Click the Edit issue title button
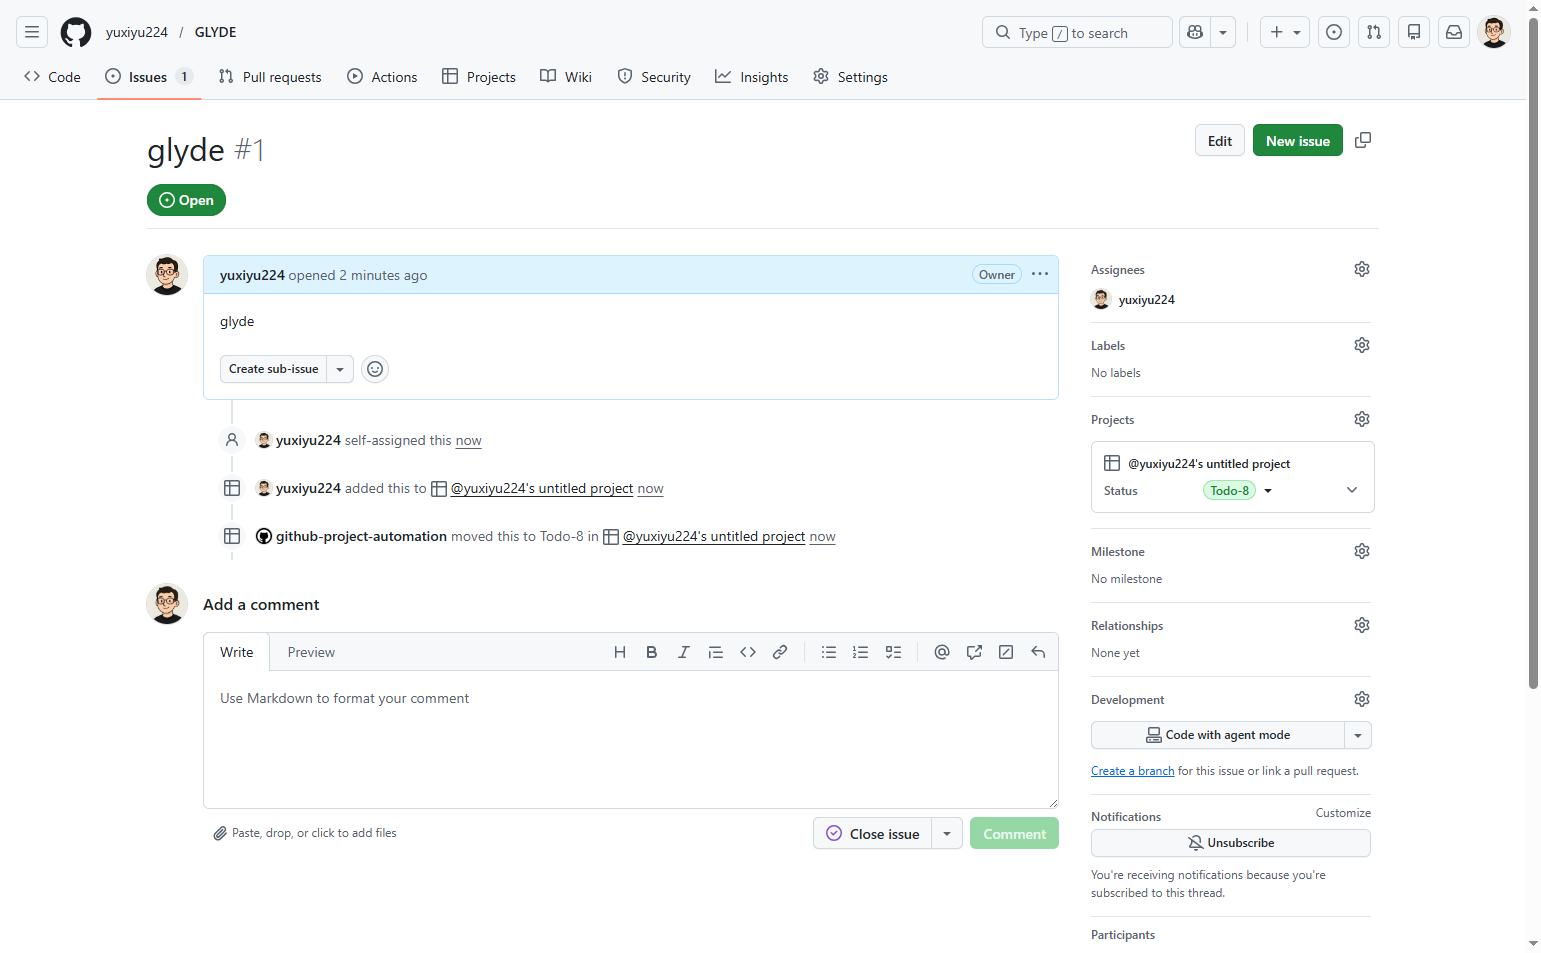The width and height of the screenshot is (1541, 953). [x=1220, y=141]
